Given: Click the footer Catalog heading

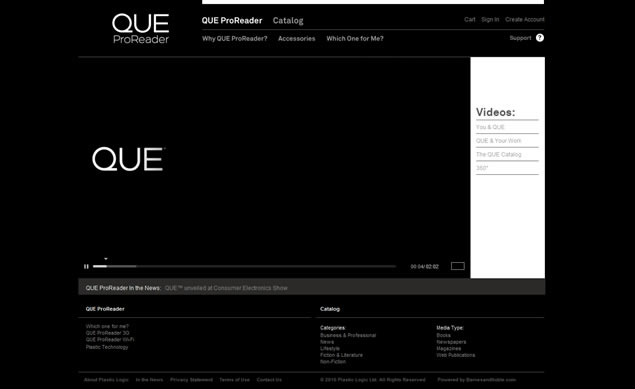Looking at the screenshot, I should 330,309.
